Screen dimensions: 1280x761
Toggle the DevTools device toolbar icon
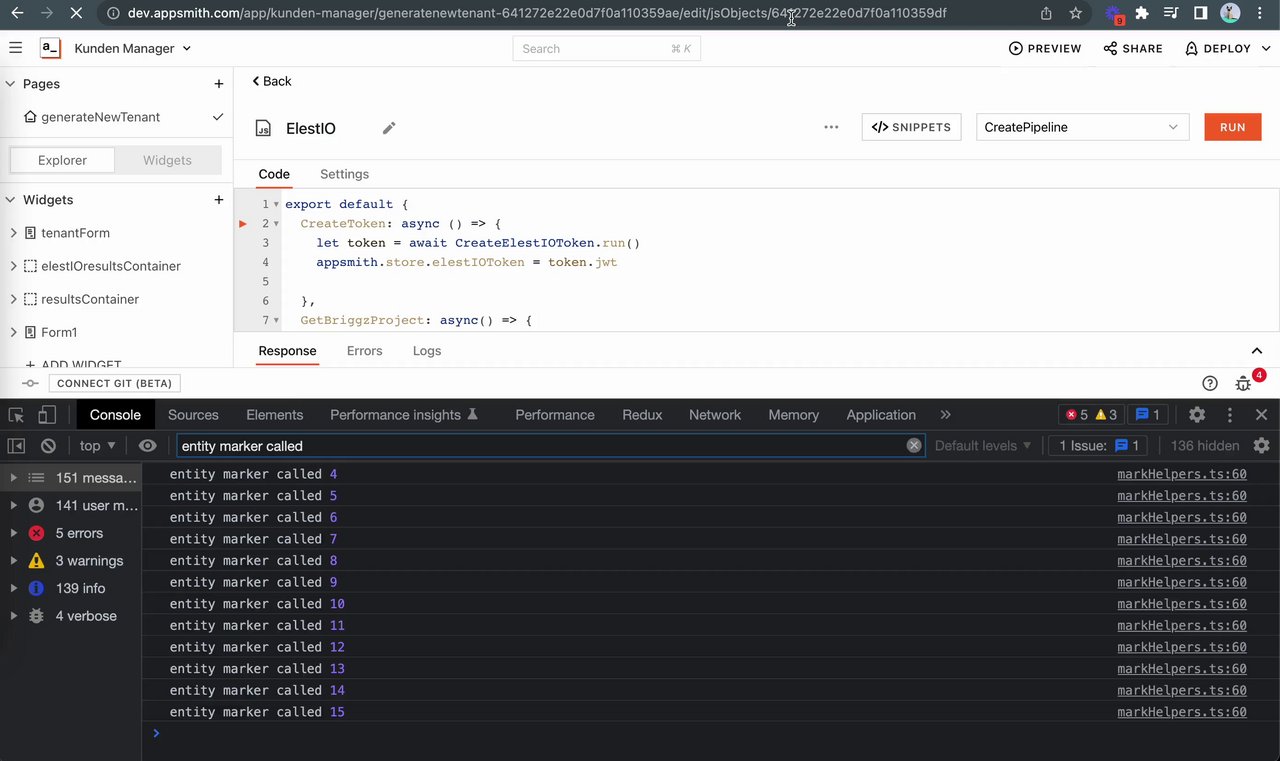pos(47,415)
